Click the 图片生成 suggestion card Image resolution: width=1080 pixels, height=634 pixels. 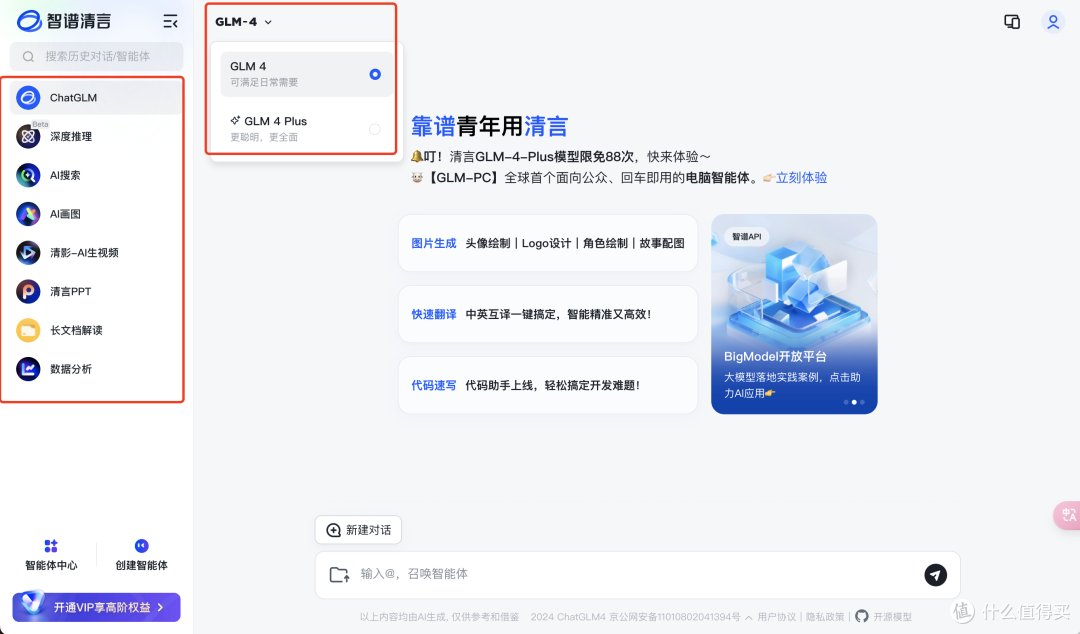[x=548, y=243]
